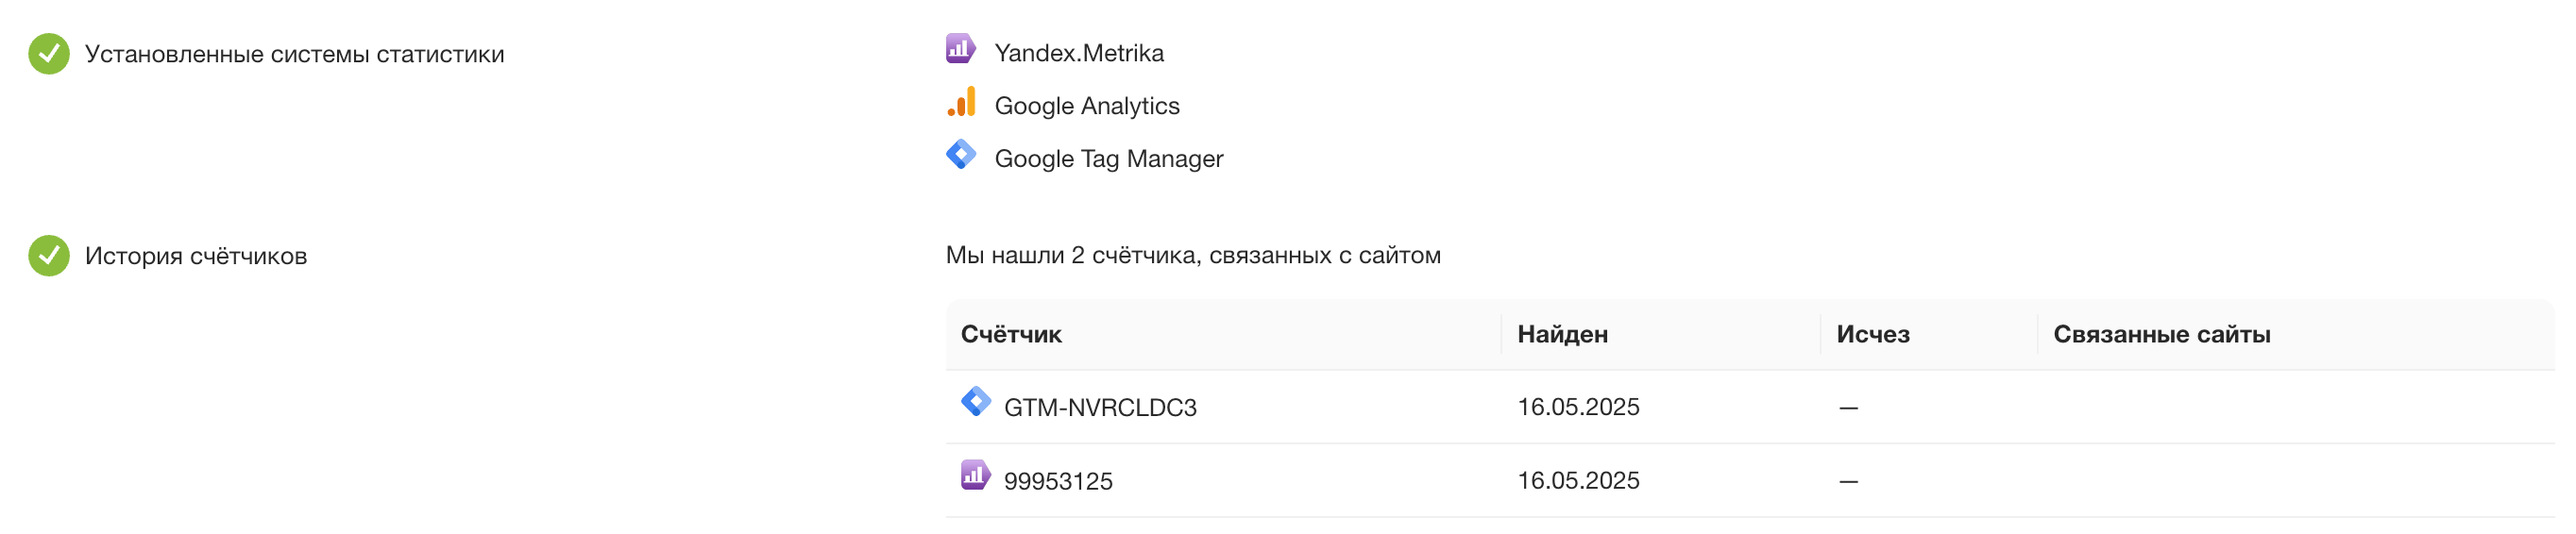The height and width of the screenshot is (534, 2576).
Task: Click the Исчез column header
Action: click(x=1872, y=335)
